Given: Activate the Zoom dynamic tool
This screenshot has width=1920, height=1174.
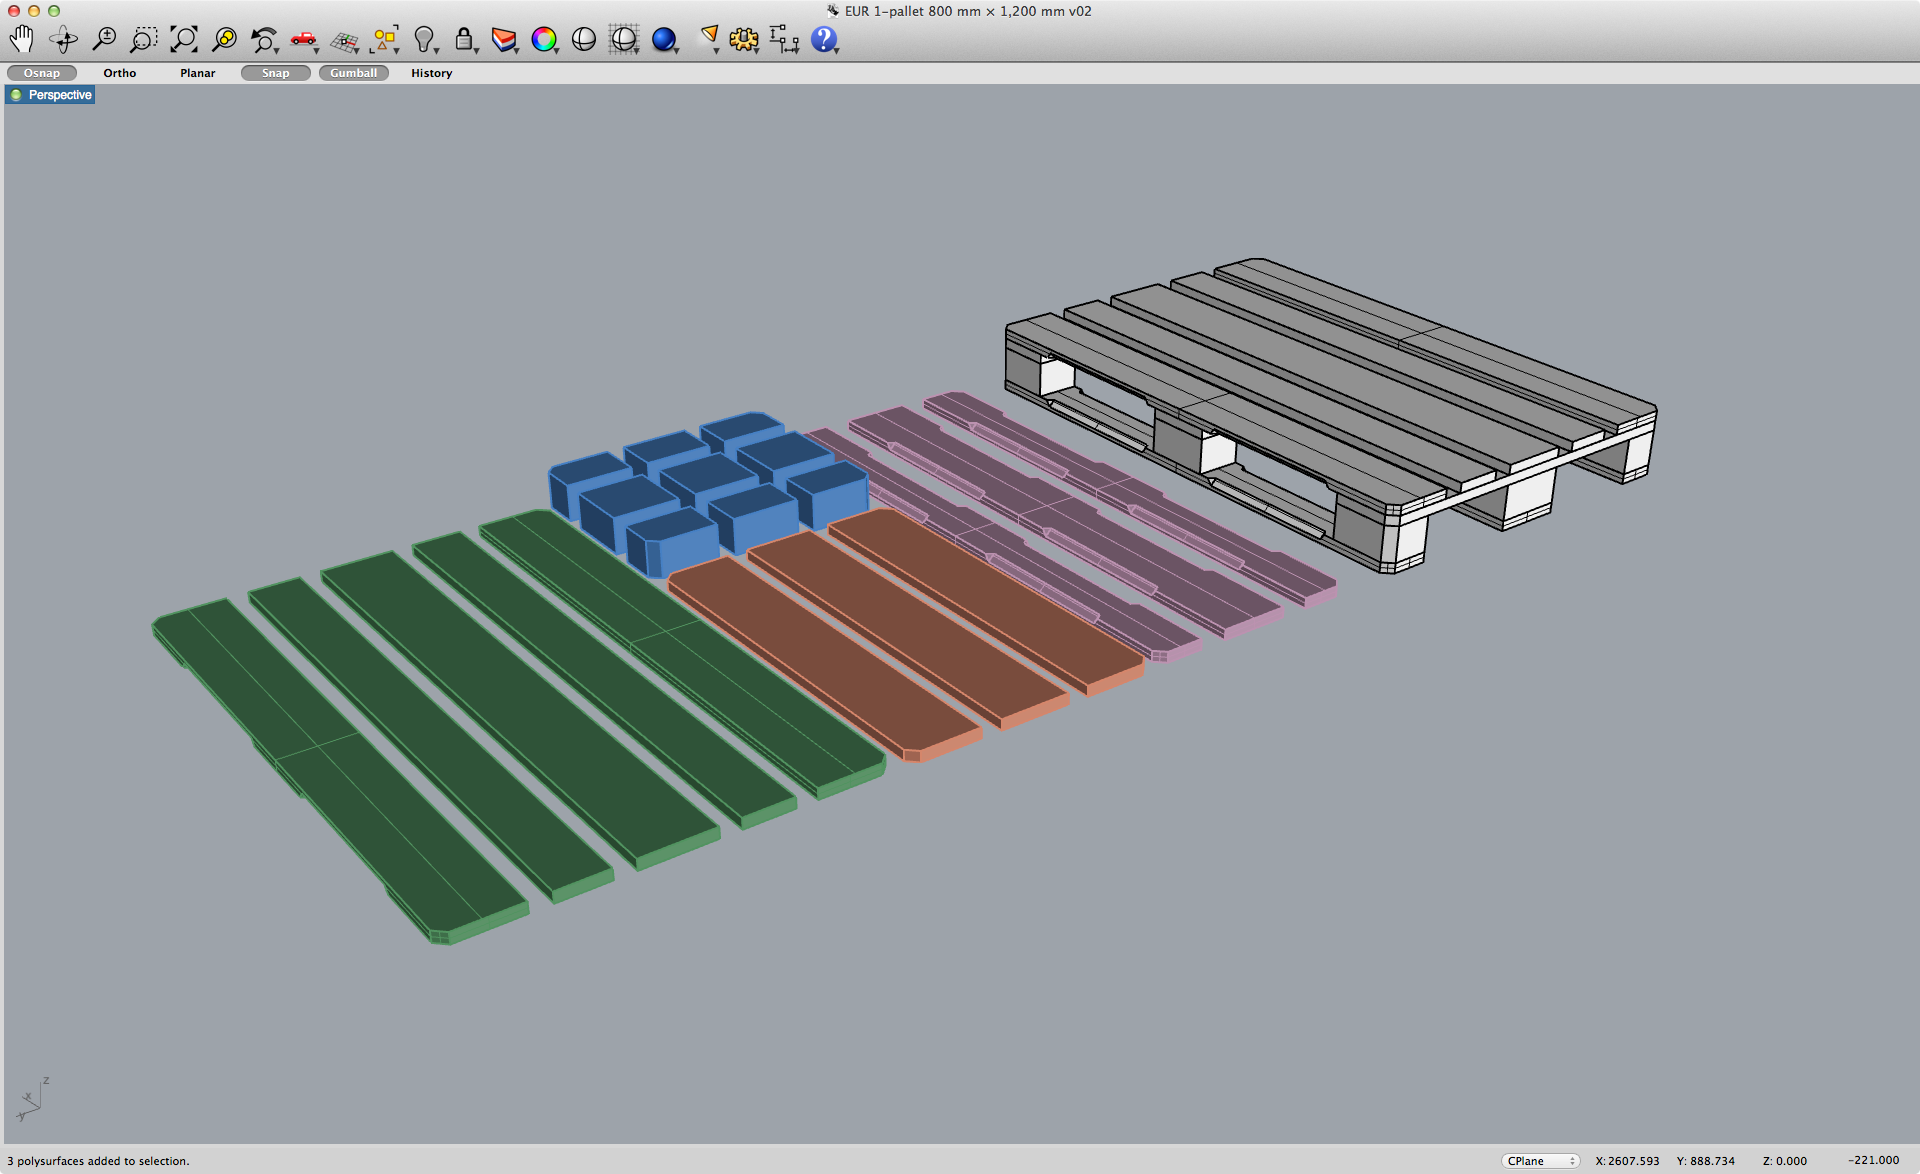Looking at the screenshot, I should click(x=103, y=38).
